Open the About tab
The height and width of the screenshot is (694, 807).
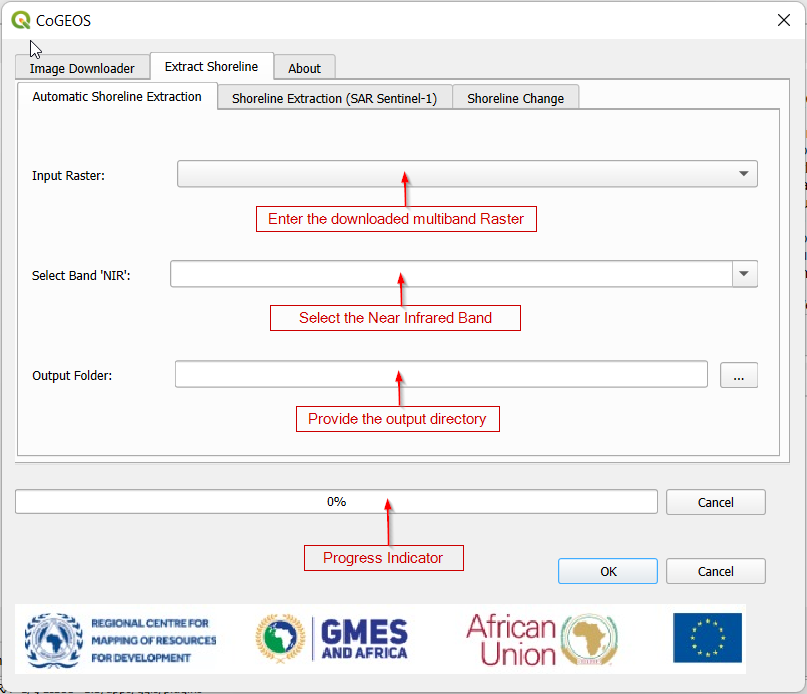305,68
